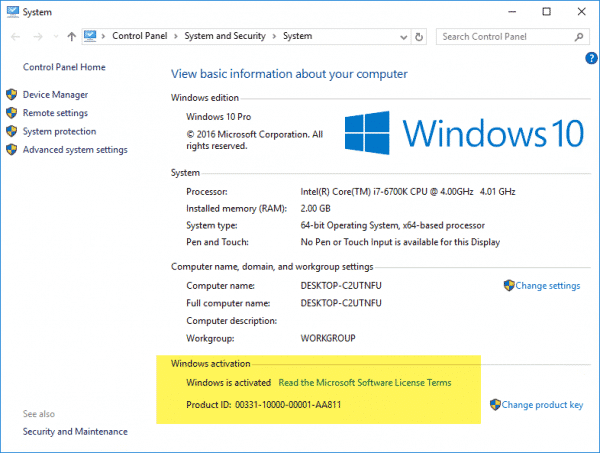Expand the chevron after Control Panel

[x=176, y=36]
